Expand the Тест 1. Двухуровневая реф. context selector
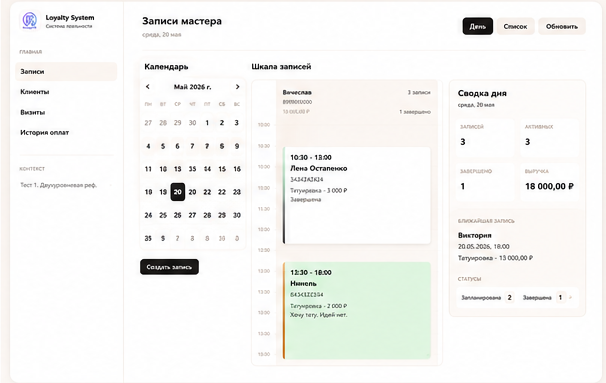Screen dimensions: 606x383 [66, 185]
